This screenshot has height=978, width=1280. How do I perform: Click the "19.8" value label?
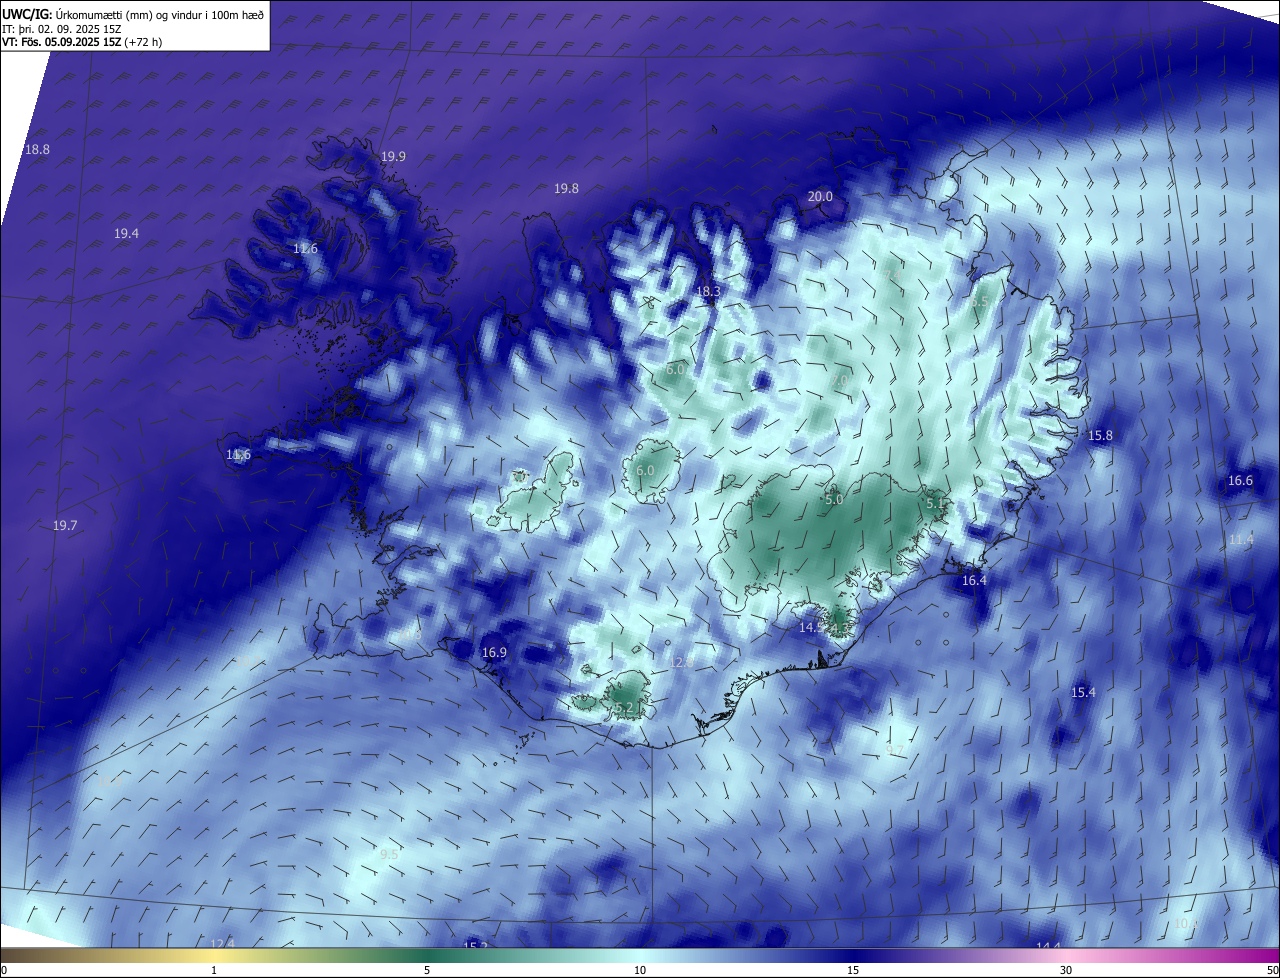click(x=566, y=188)
